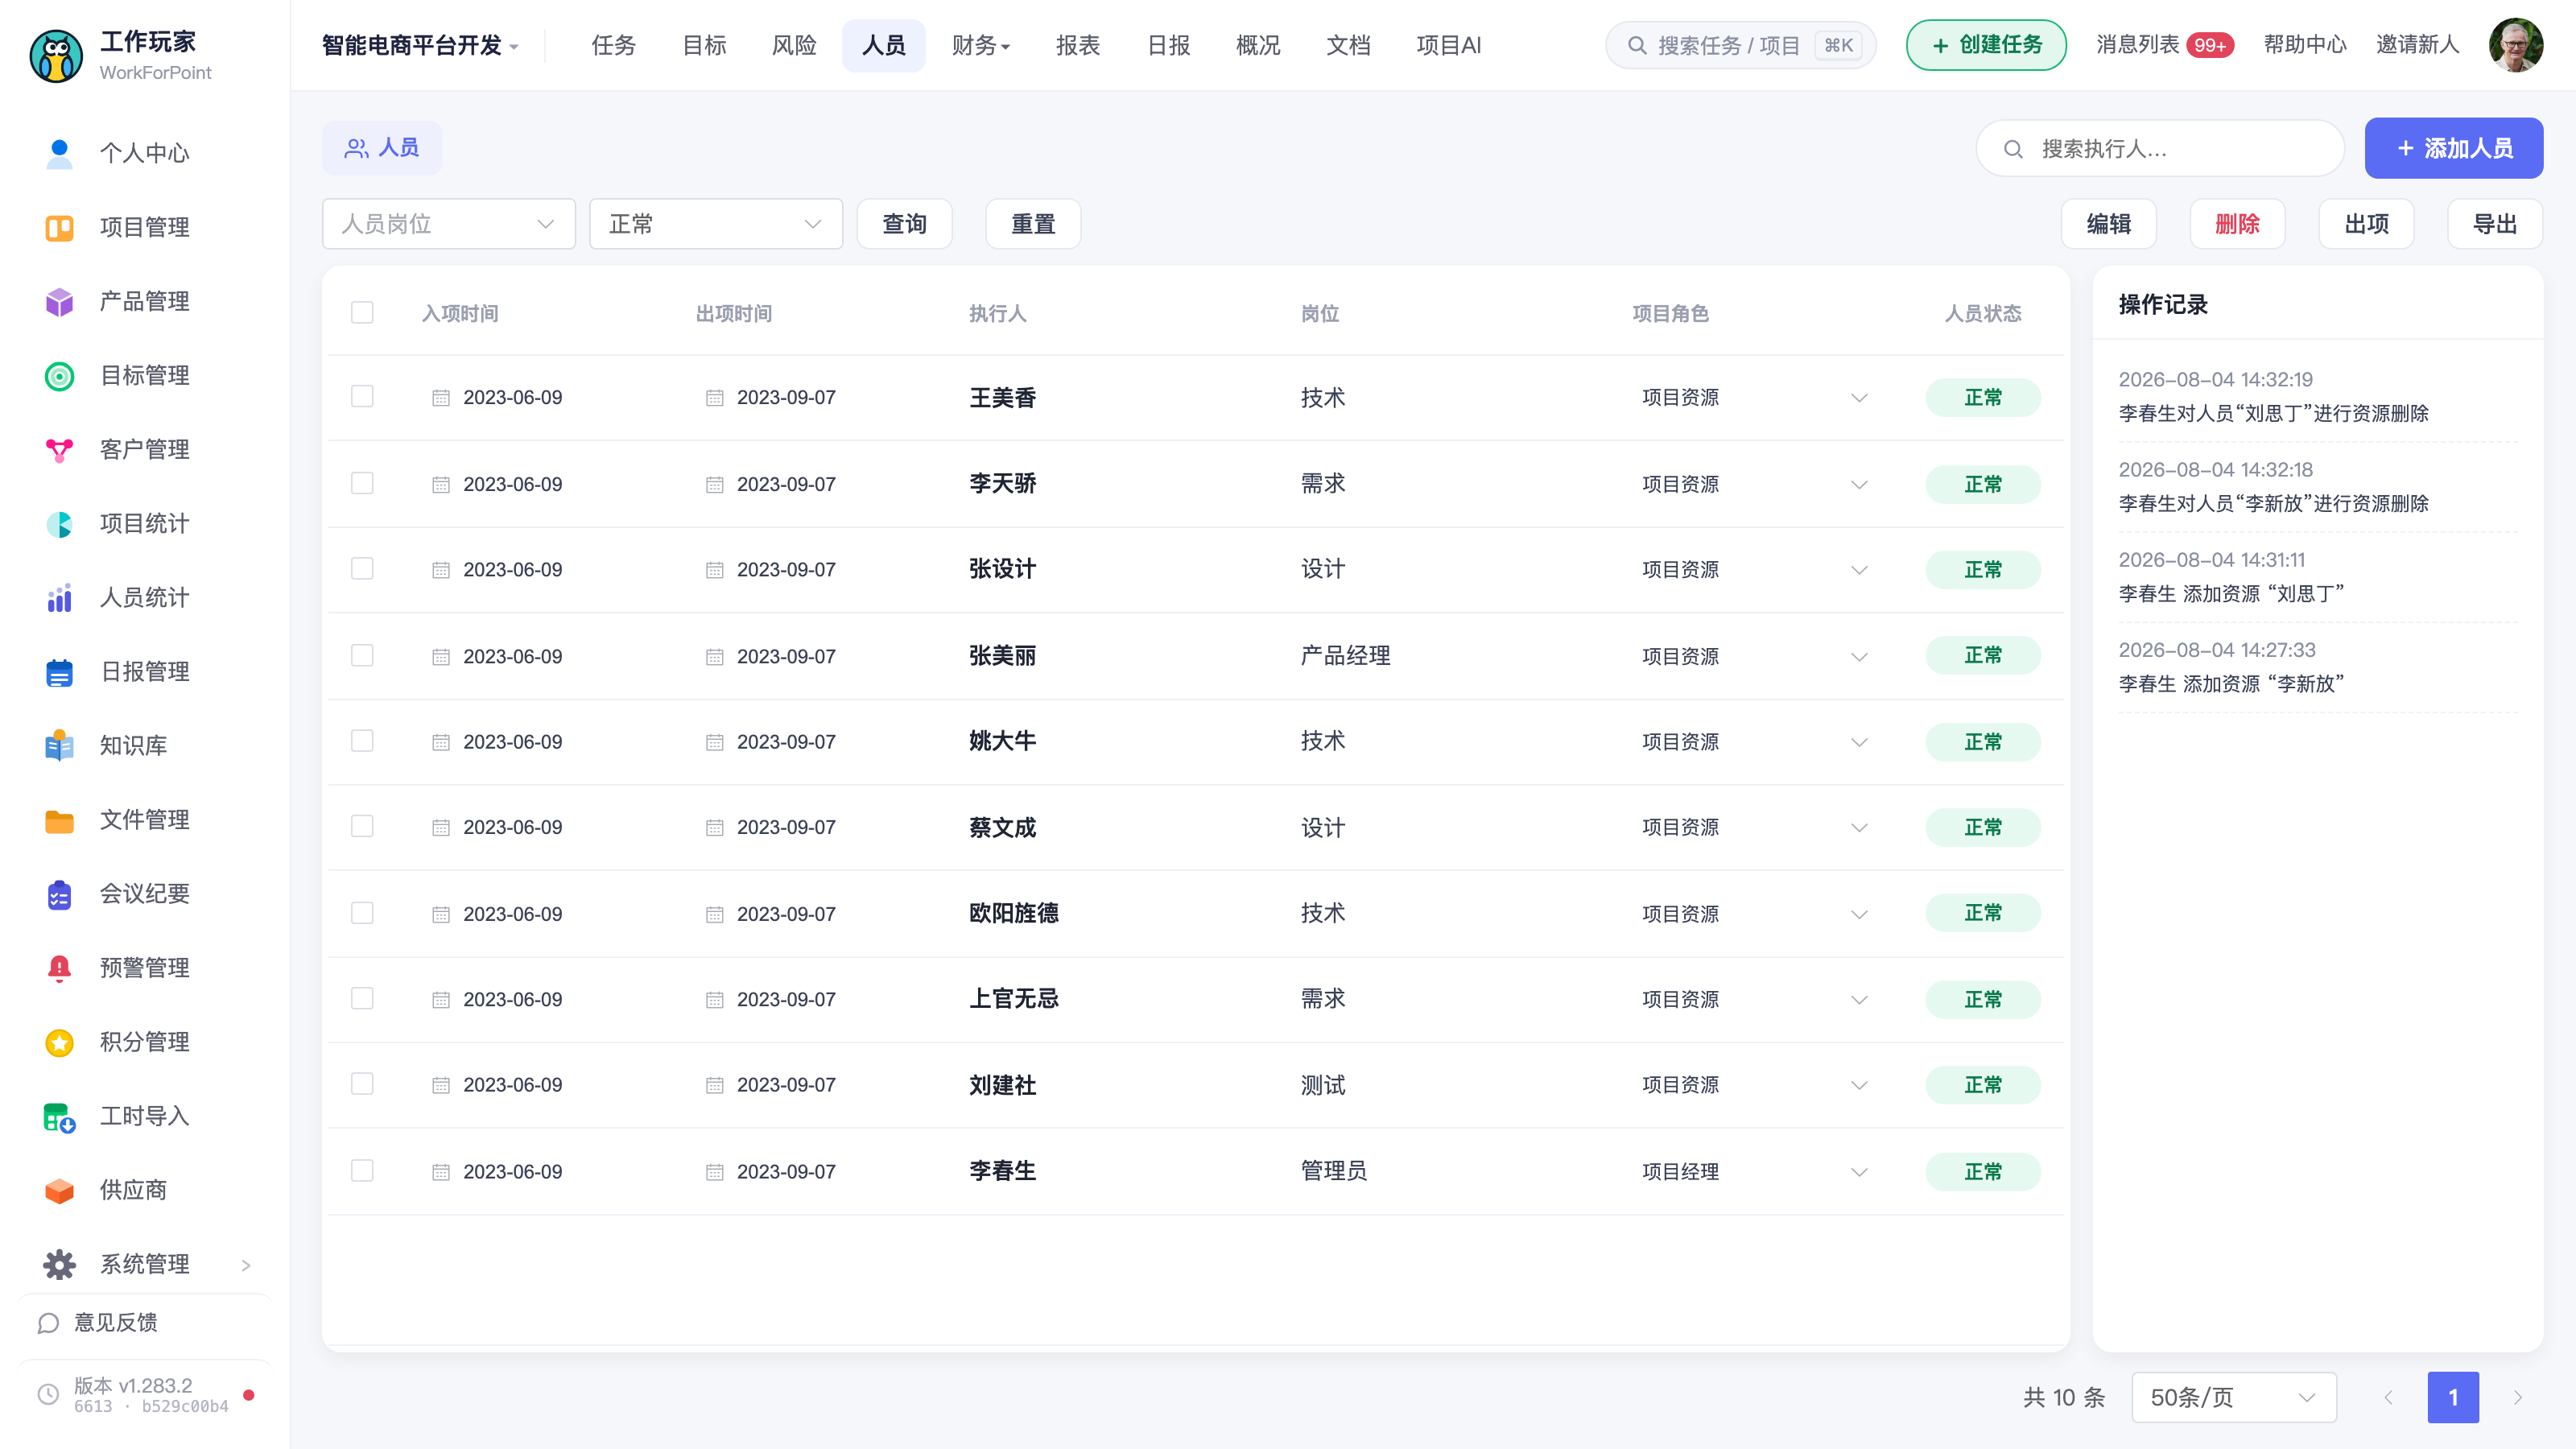Open 目标管理 target icon
The height and width of the screenshot is (1449, 2576).
[x=60, y=376]
